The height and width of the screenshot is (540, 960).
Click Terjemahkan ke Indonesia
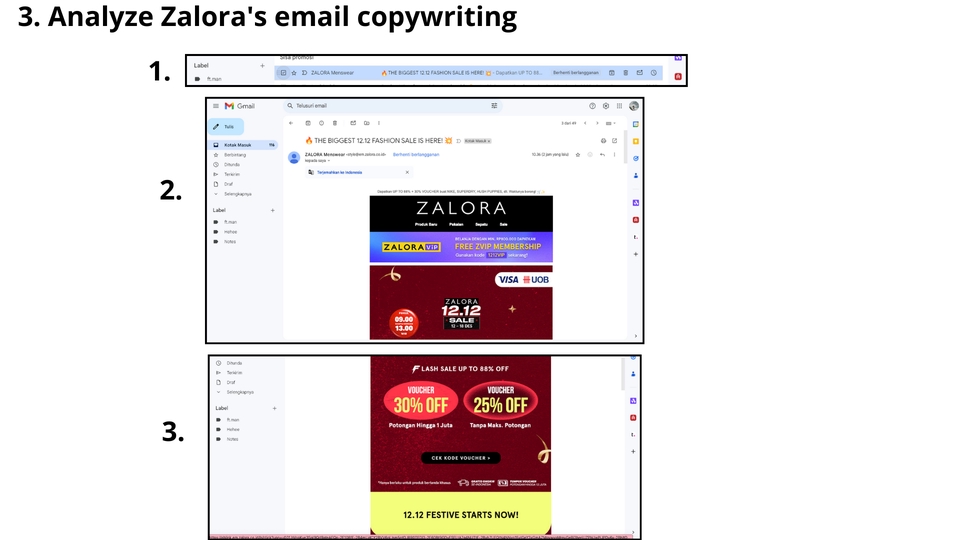pos(339,173)
